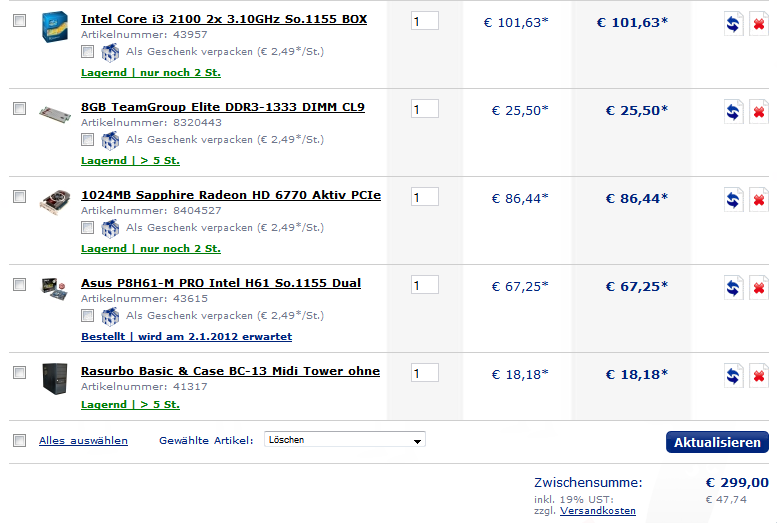
Task: Click the Aktualisieren button
Action: [717, 442]
